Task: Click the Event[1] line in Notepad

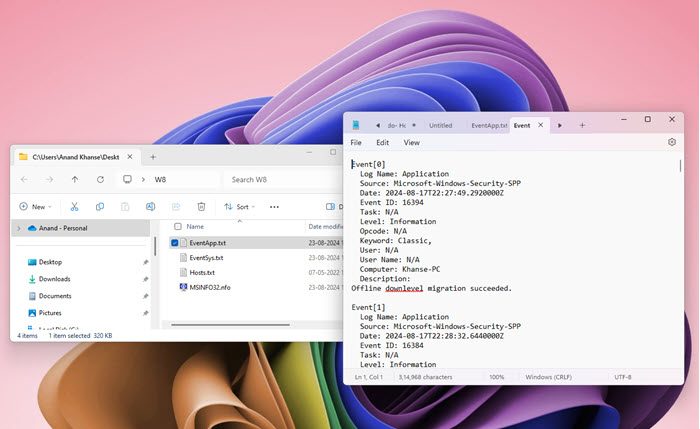Action: (368, 307)
